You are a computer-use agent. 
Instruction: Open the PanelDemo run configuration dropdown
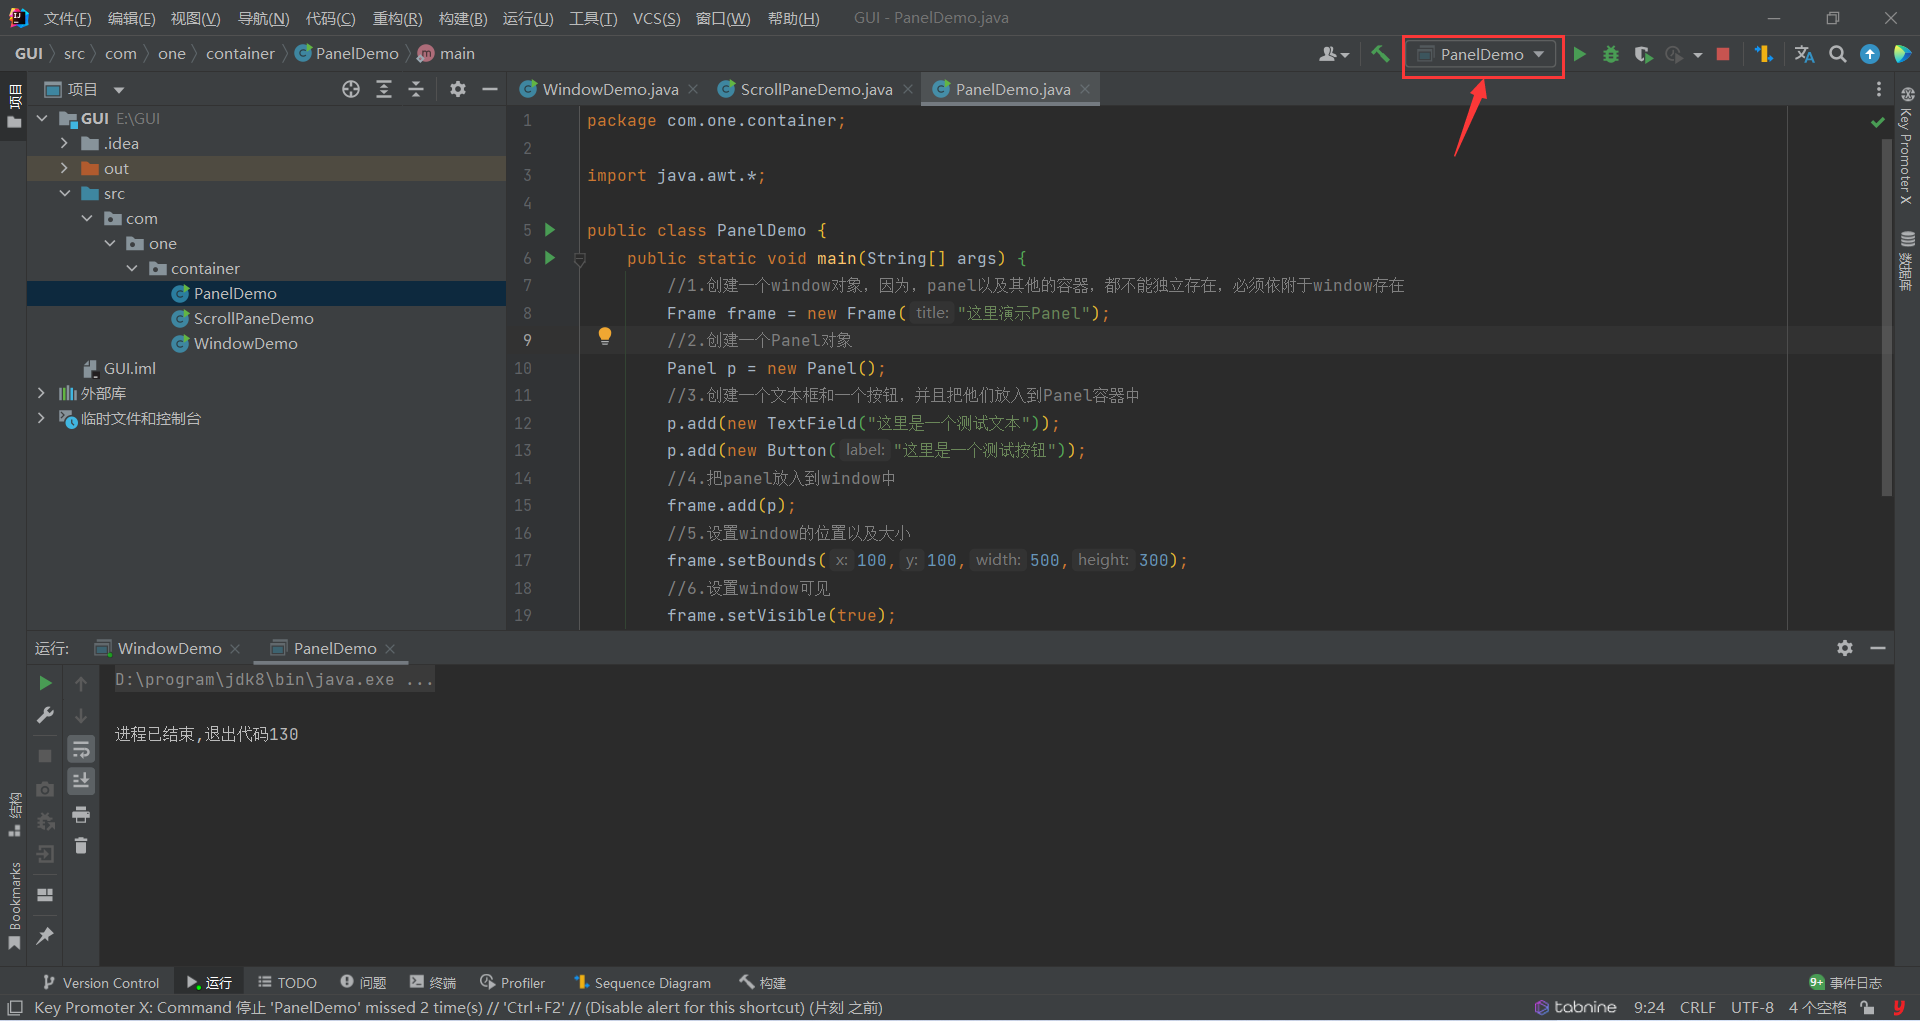pos(1481,54)
